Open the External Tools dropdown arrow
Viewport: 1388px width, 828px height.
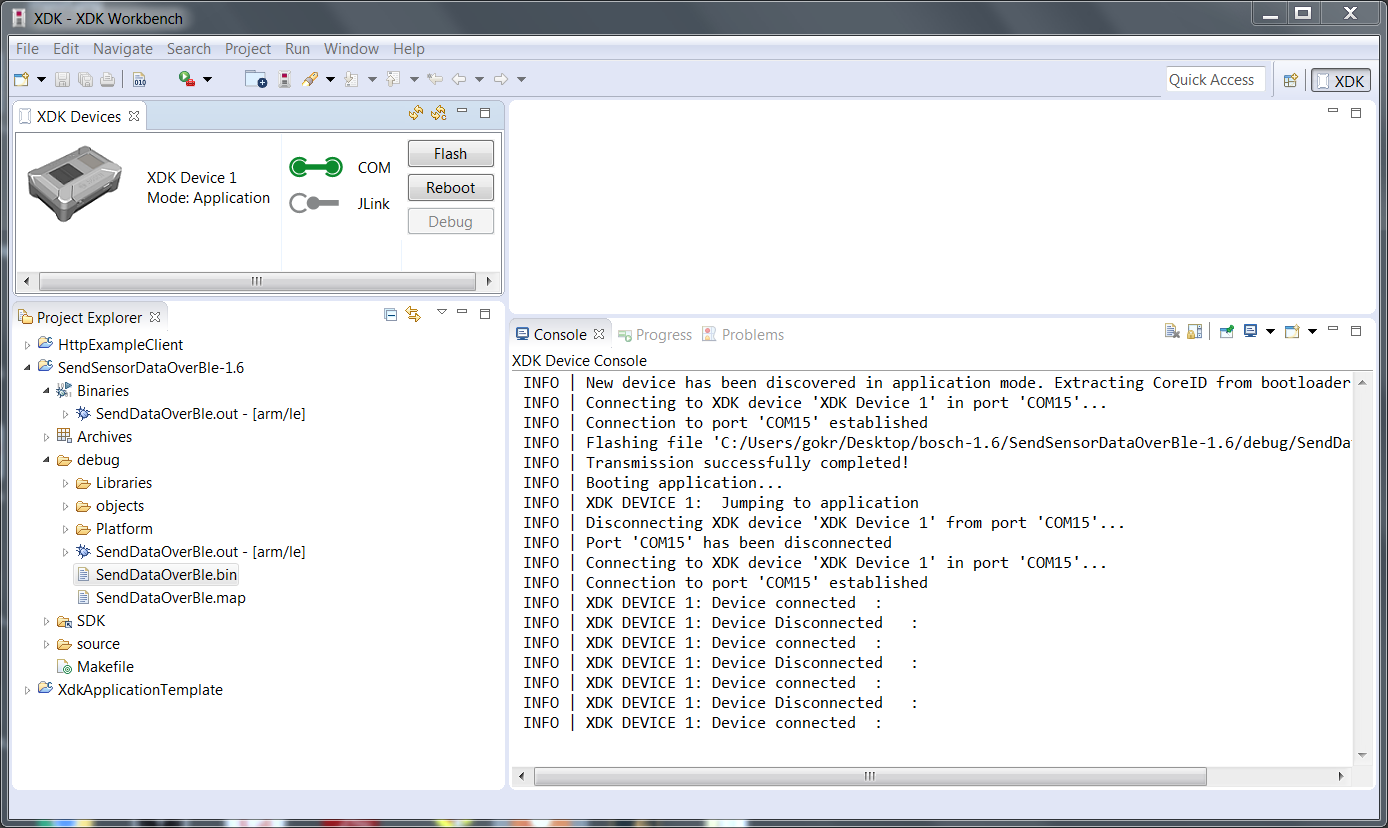click(x=208, y=79)
